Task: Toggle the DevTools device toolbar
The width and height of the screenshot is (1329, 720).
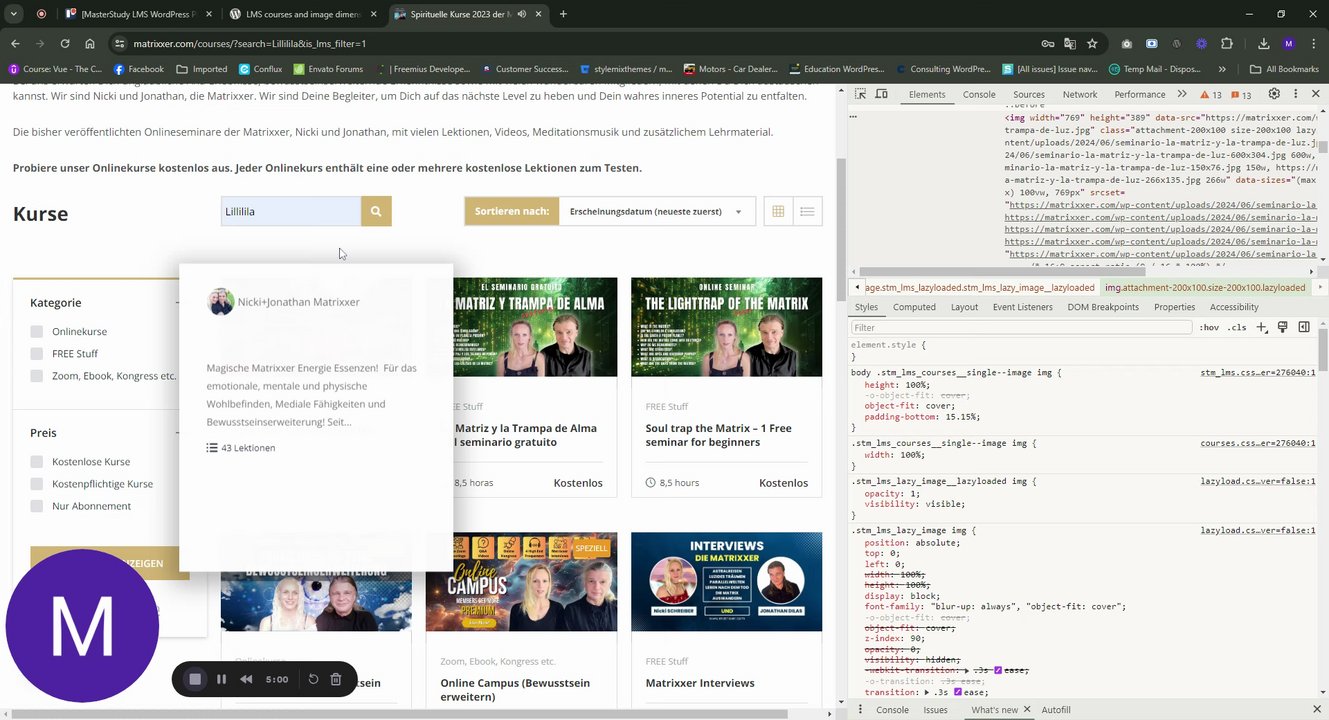Action: coord(882,94)
